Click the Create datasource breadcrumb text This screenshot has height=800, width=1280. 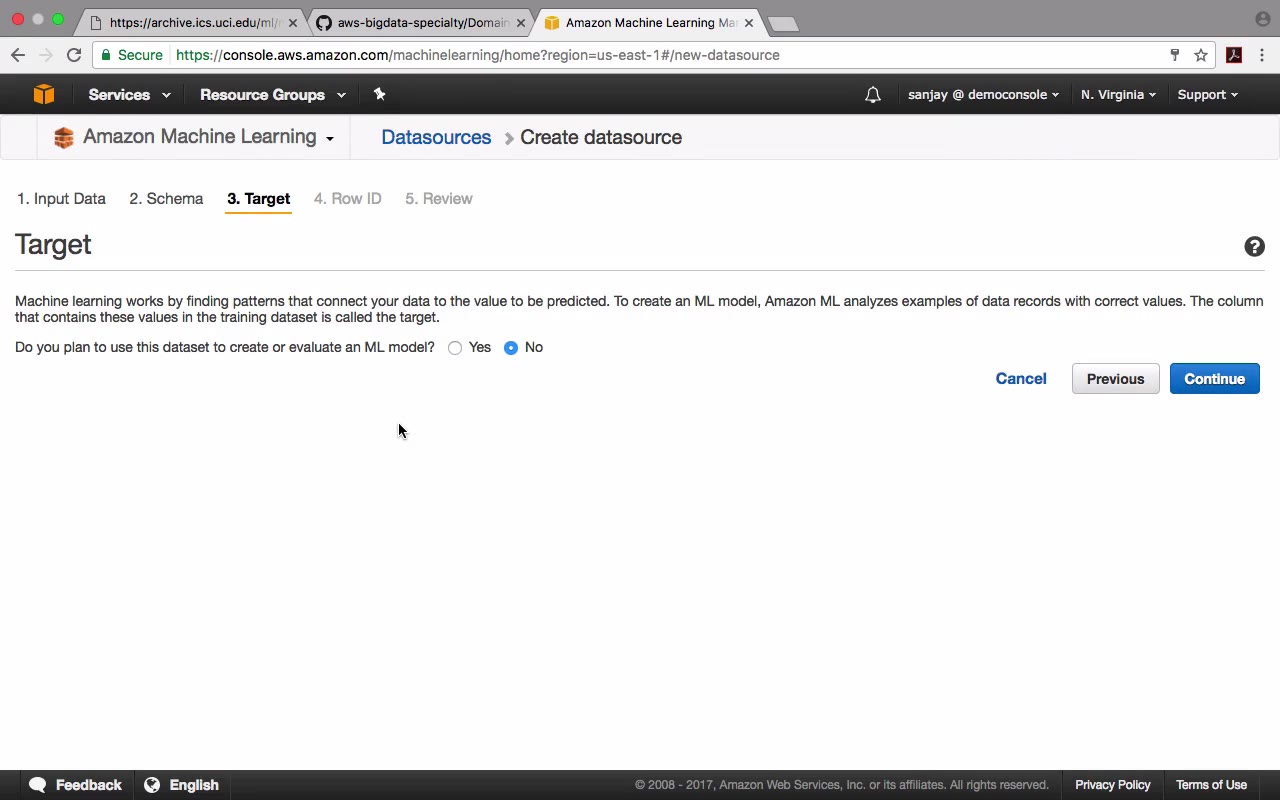pyautogui.click(x=601, y=138)
